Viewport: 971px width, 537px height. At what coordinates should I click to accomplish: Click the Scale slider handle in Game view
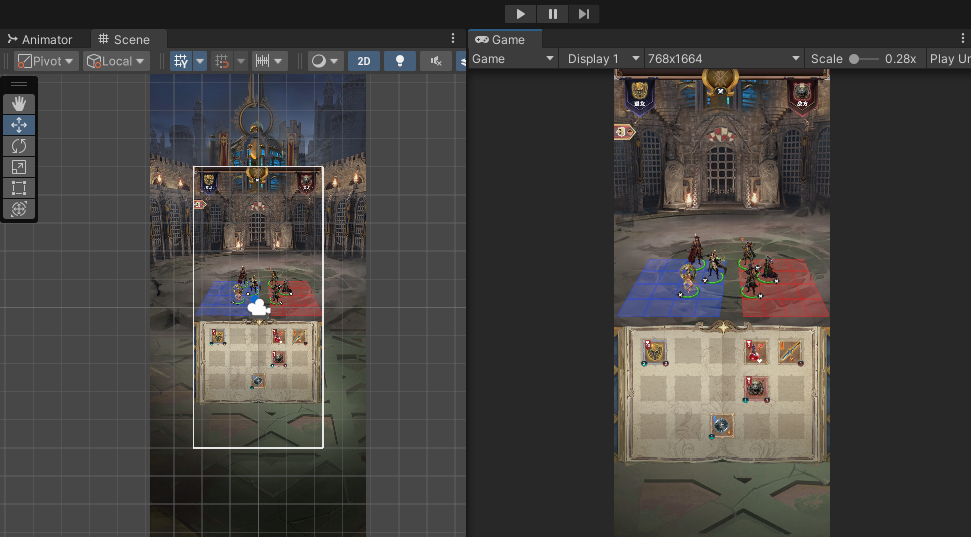coord(854,59)
